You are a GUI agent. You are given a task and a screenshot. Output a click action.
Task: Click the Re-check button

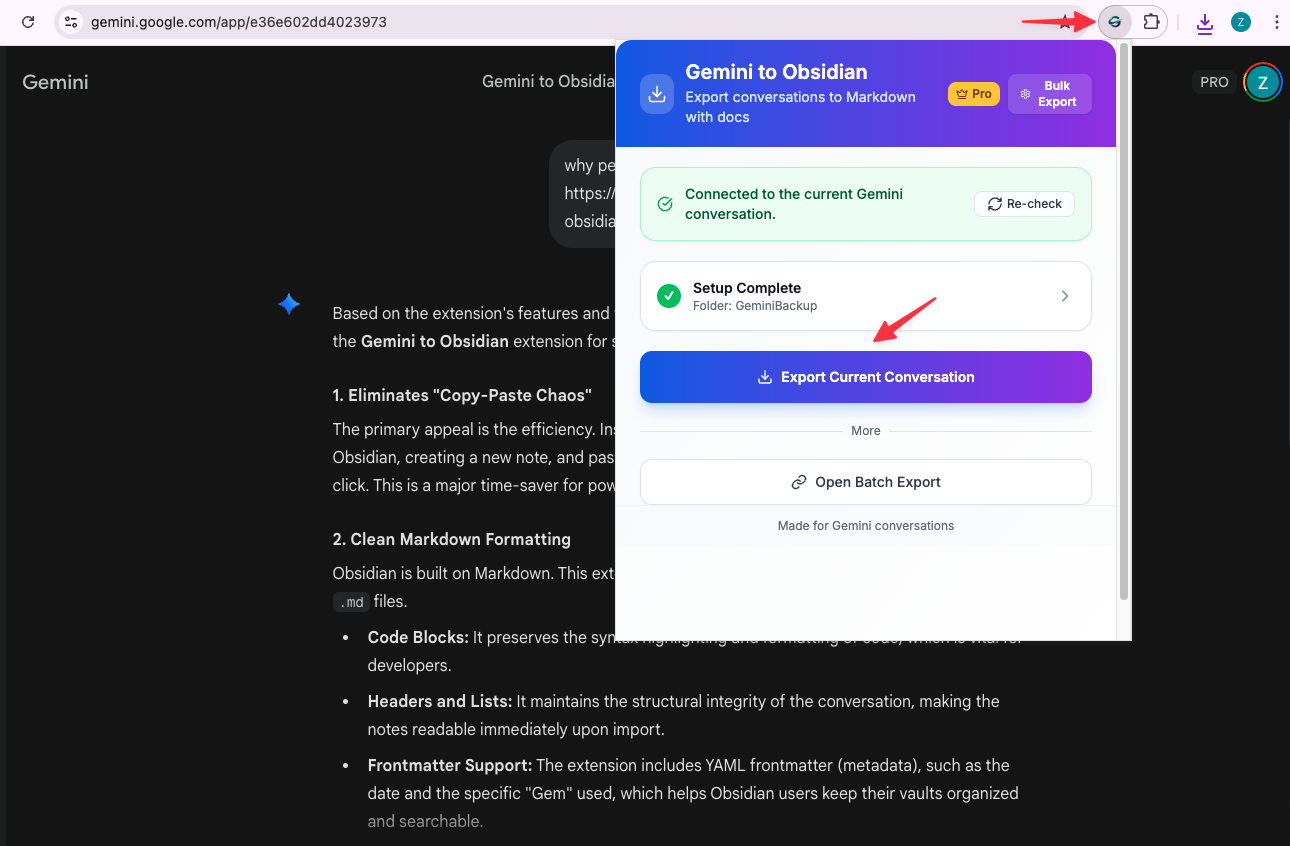1024,203
